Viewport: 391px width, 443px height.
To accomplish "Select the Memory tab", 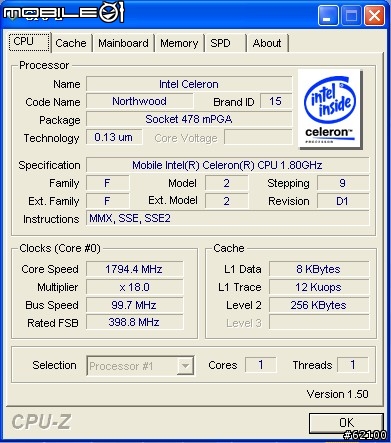I will click(179, 43).
